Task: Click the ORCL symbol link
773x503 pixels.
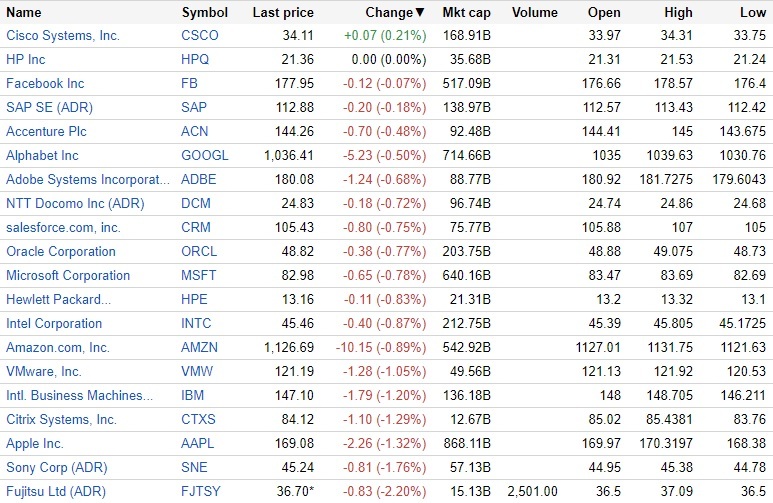Action: click(x=200, y=252)
